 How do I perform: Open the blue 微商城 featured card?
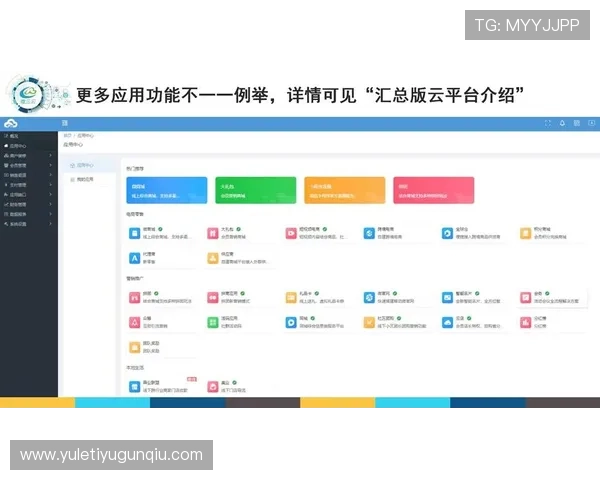(x=167, y=190)
